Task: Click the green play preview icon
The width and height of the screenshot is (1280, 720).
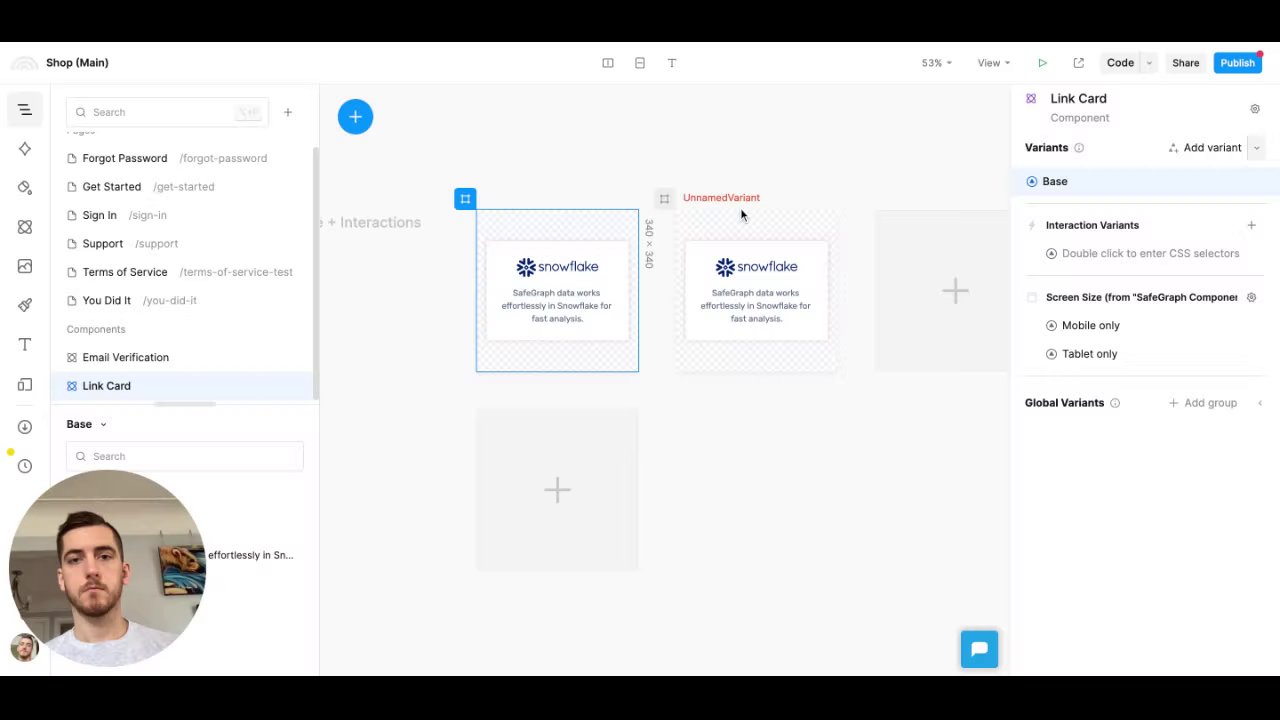Action: pos(1042,63)
